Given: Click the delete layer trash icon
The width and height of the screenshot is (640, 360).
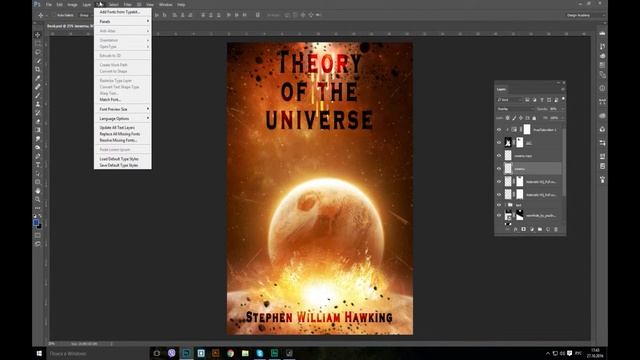Looking at the screenshot, I should coord(556,229).
